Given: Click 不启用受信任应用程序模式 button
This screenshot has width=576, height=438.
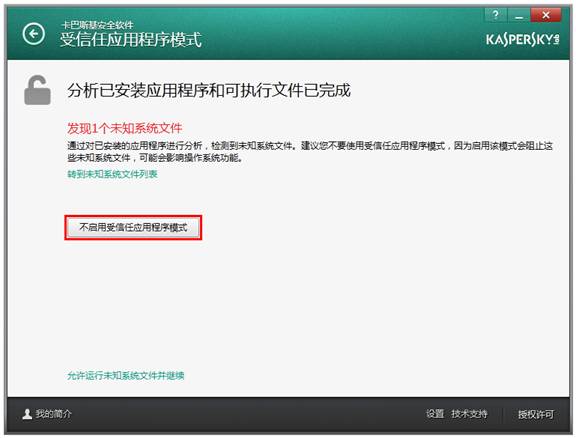Looking at the screenshot, I should [x=133, y=227].
